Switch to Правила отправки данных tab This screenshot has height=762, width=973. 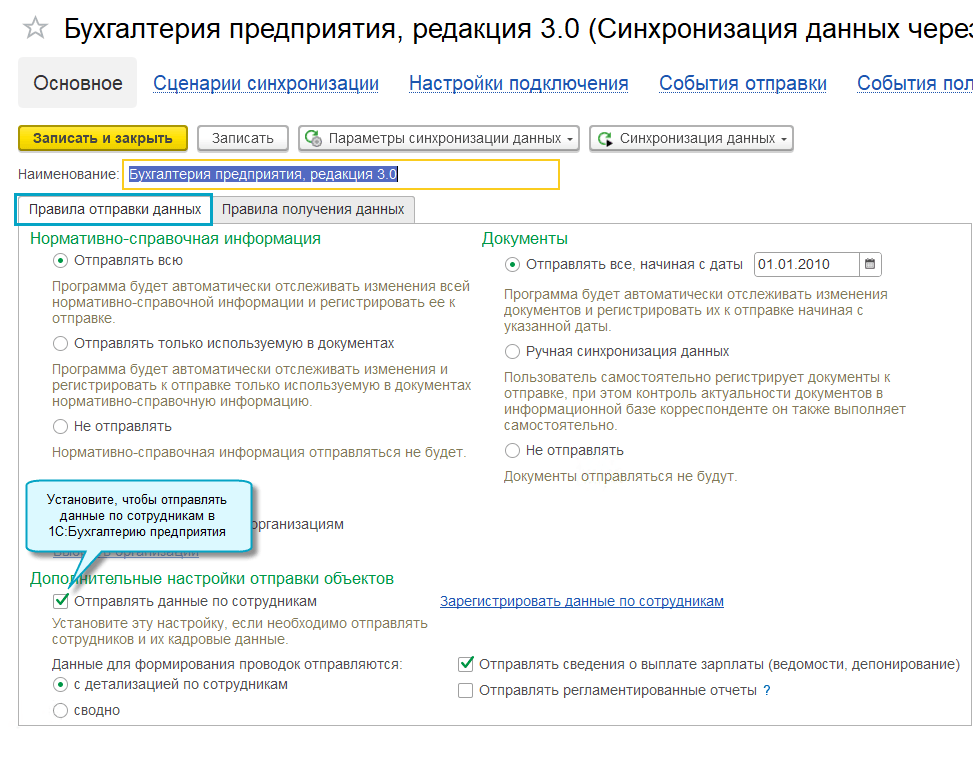tap(114, 210)
